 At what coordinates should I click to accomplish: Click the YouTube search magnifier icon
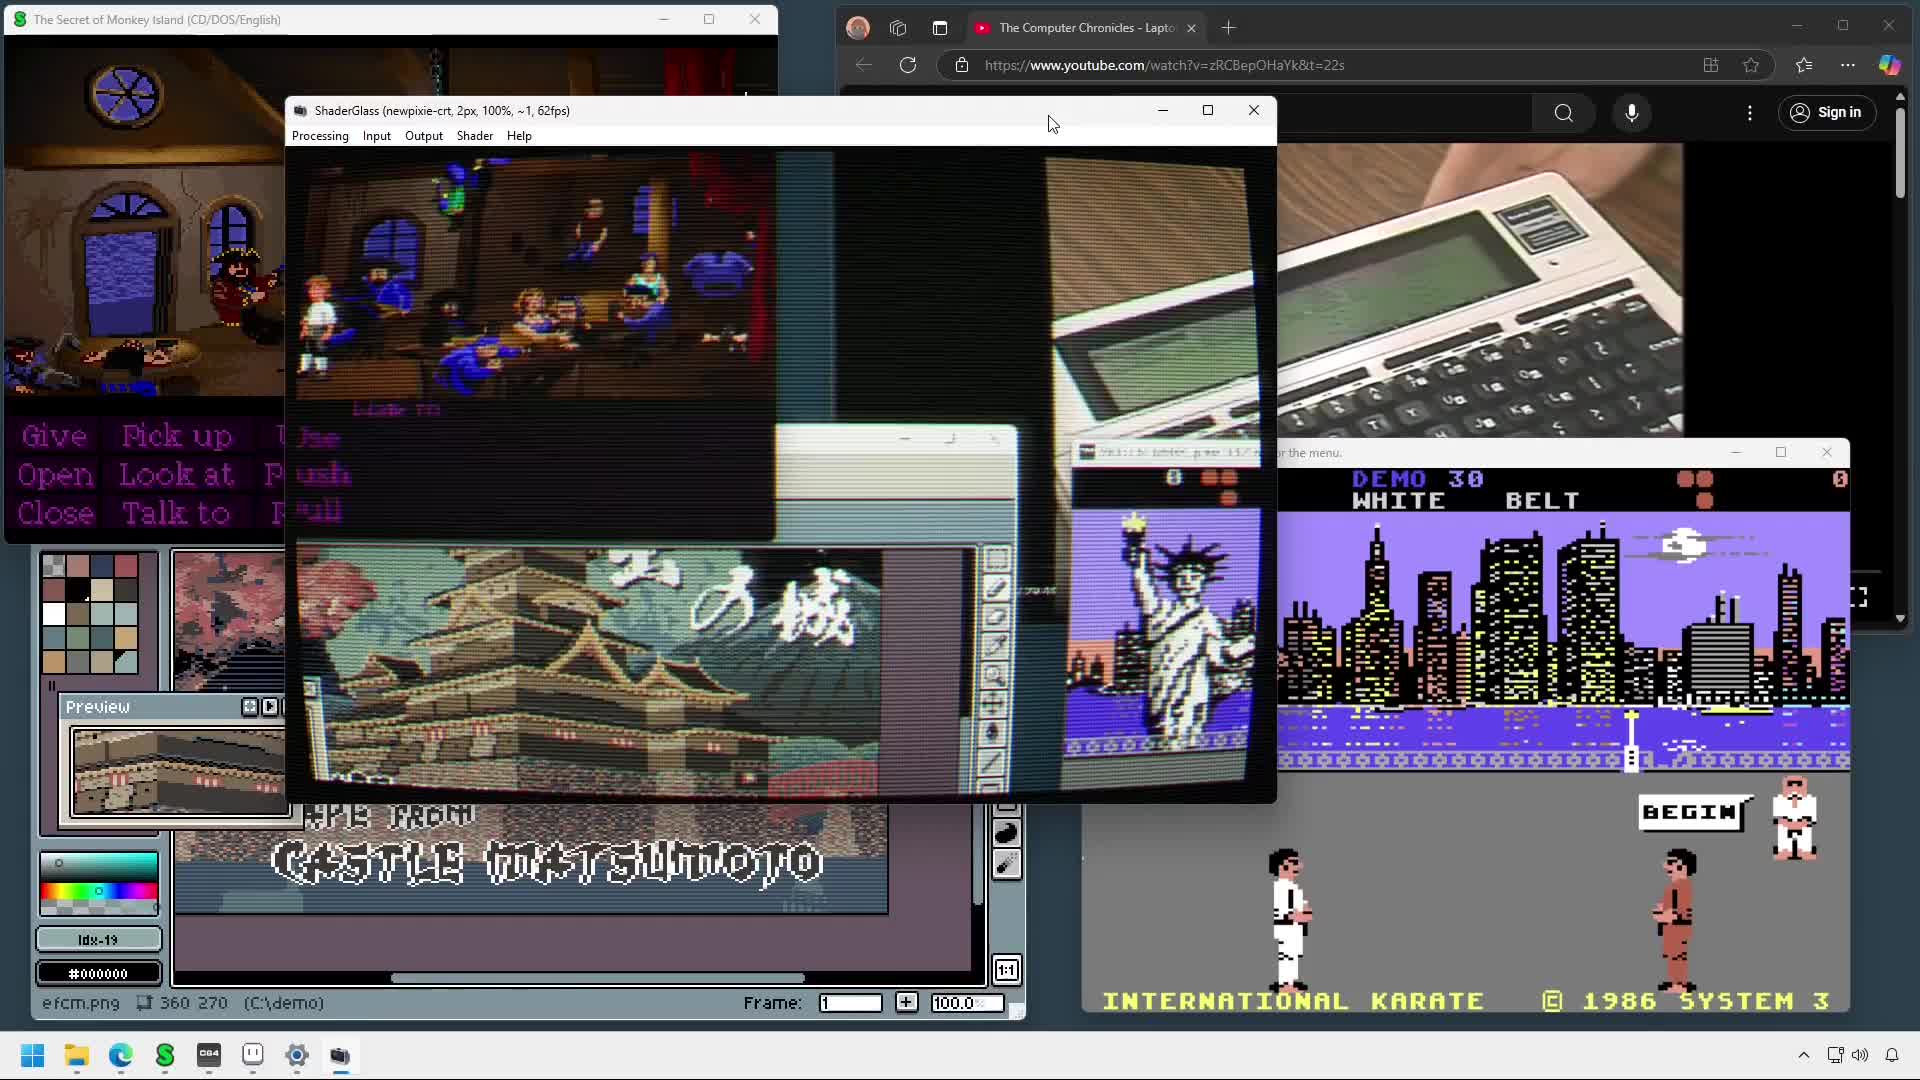pyautogui.click(x=1563, y=113)
